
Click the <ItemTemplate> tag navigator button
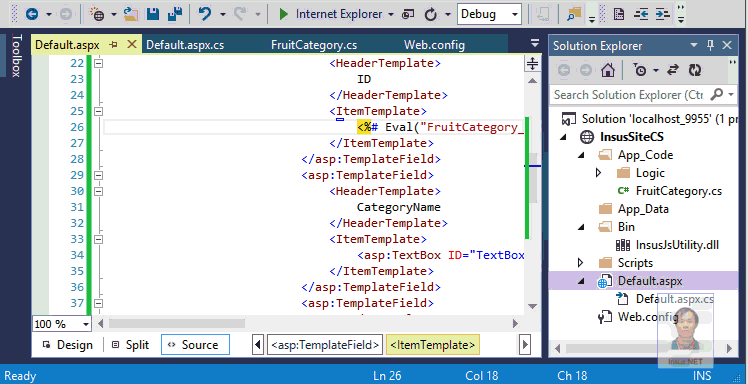[x=433, y=344]
